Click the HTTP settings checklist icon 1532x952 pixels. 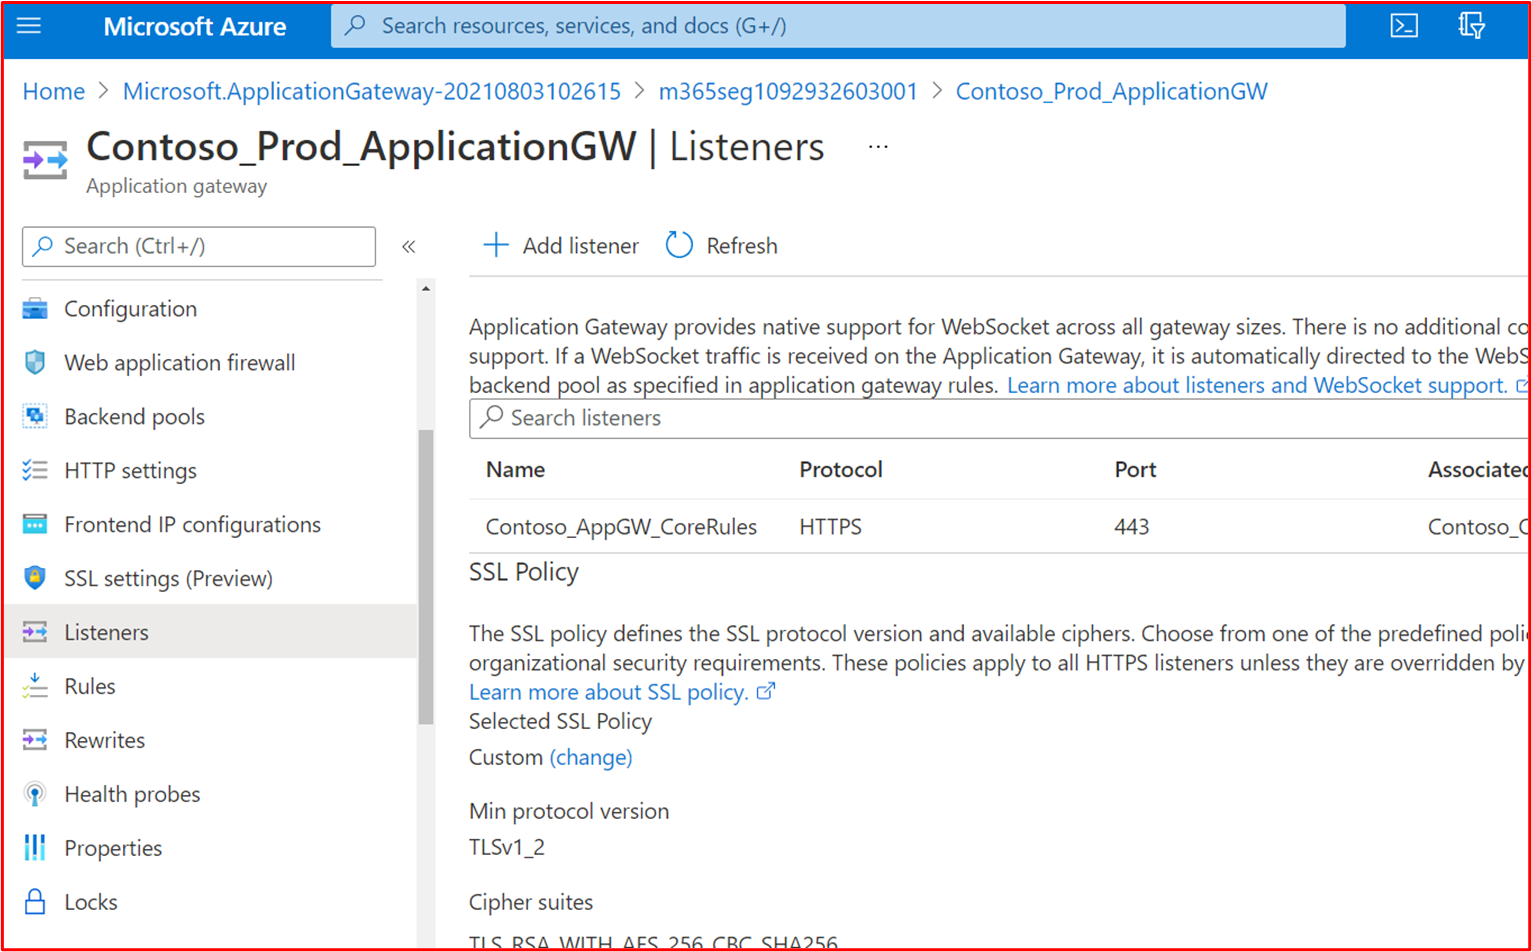(x=35, y=471)
